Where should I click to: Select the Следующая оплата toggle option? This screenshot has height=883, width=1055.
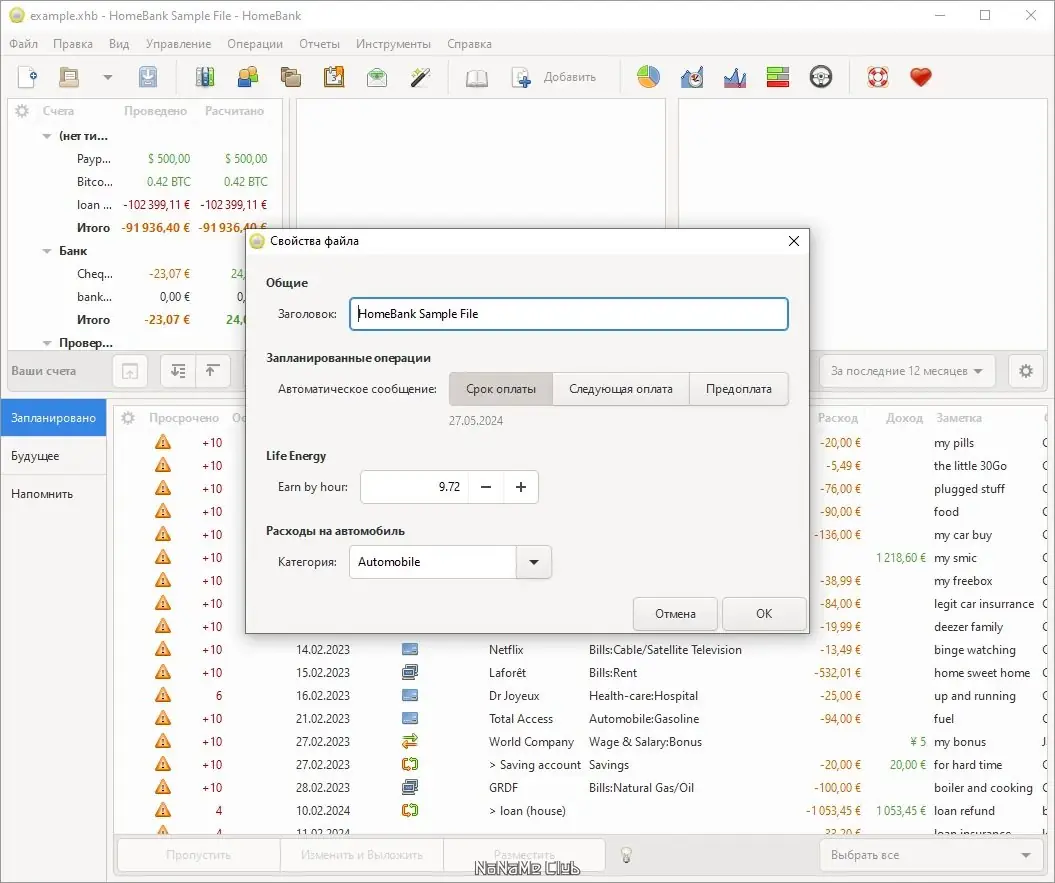(621, 389)
